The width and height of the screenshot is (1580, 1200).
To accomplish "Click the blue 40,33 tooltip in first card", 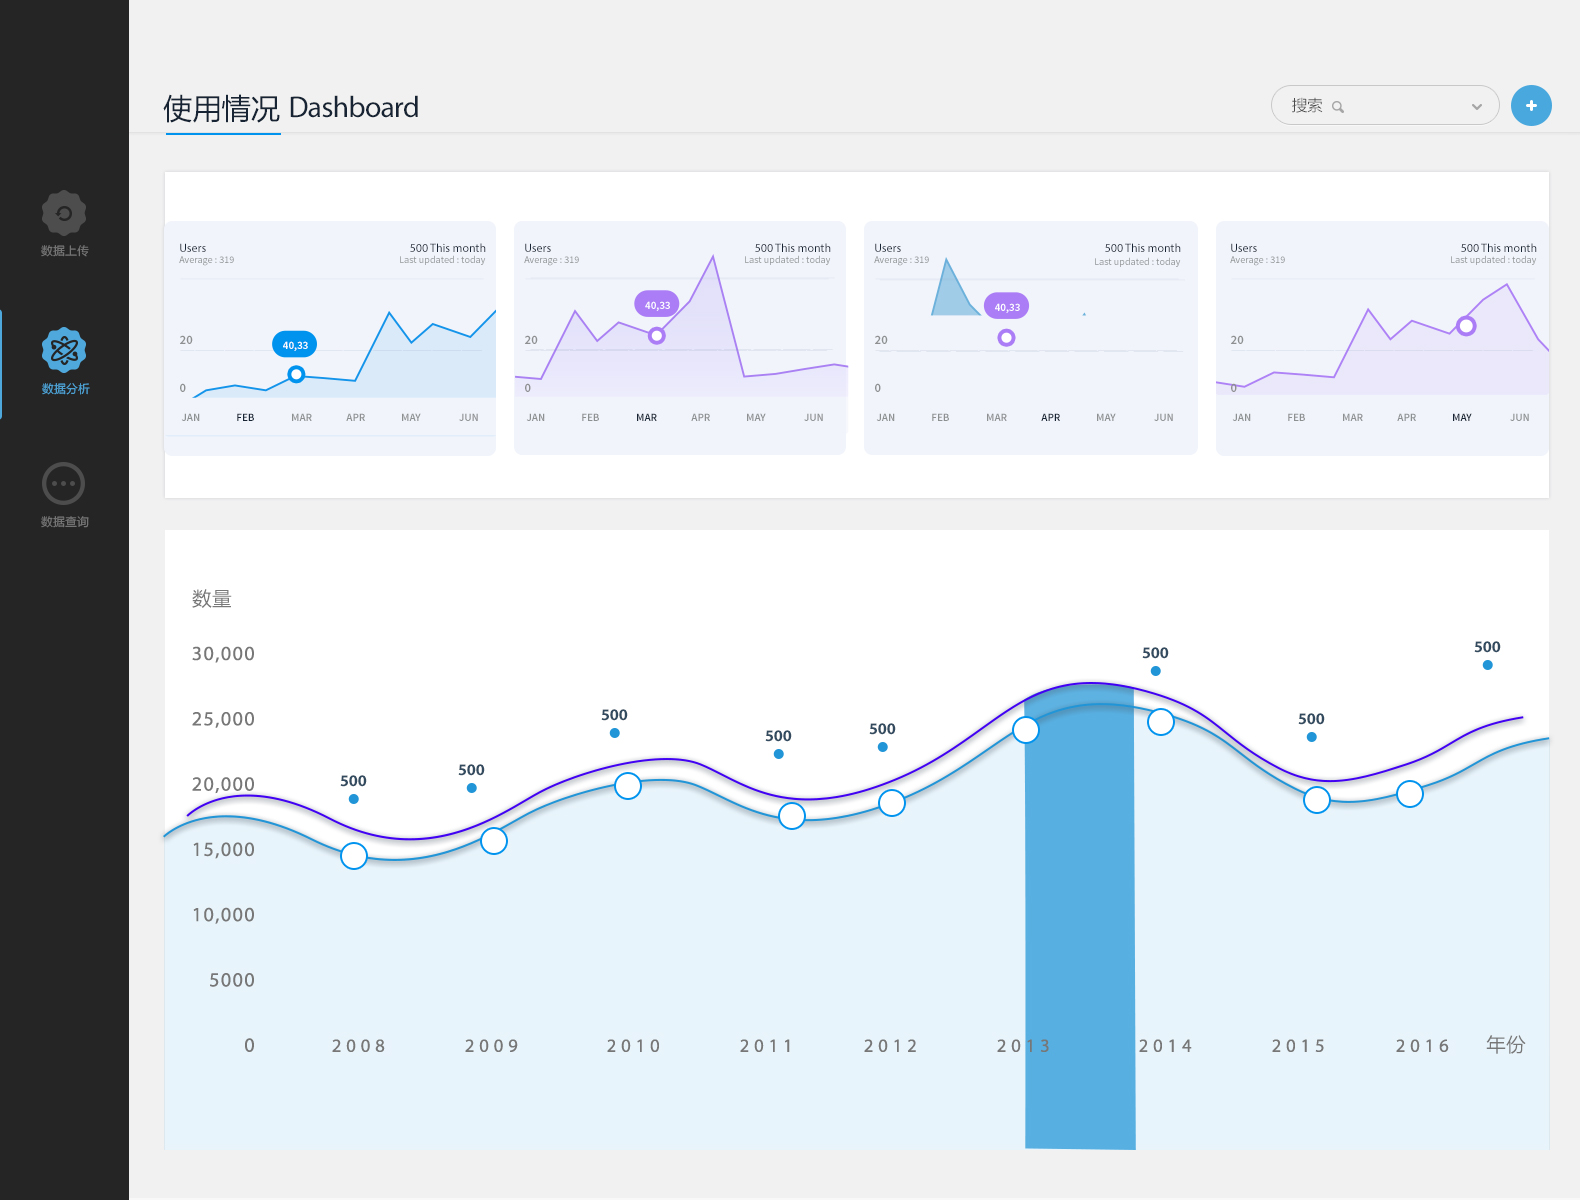I will point(295,345).
